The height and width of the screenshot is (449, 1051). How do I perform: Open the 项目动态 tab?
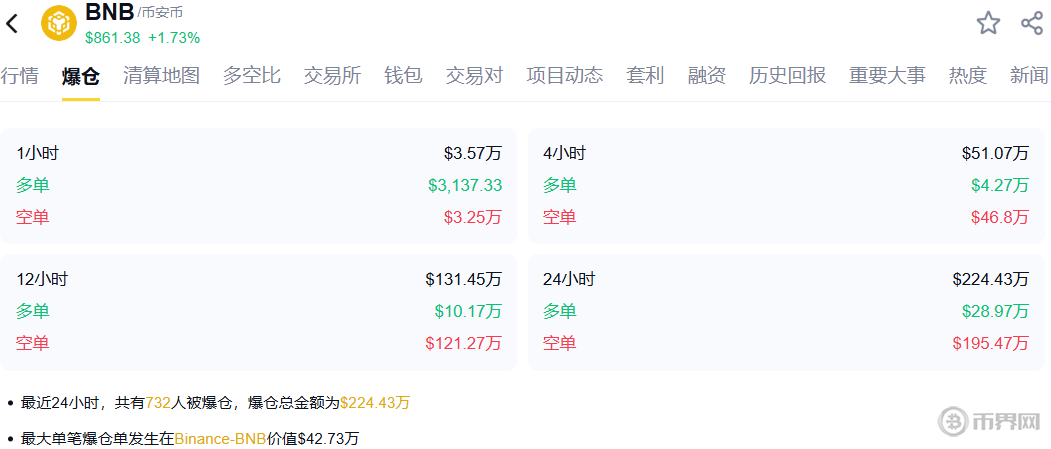565,75
